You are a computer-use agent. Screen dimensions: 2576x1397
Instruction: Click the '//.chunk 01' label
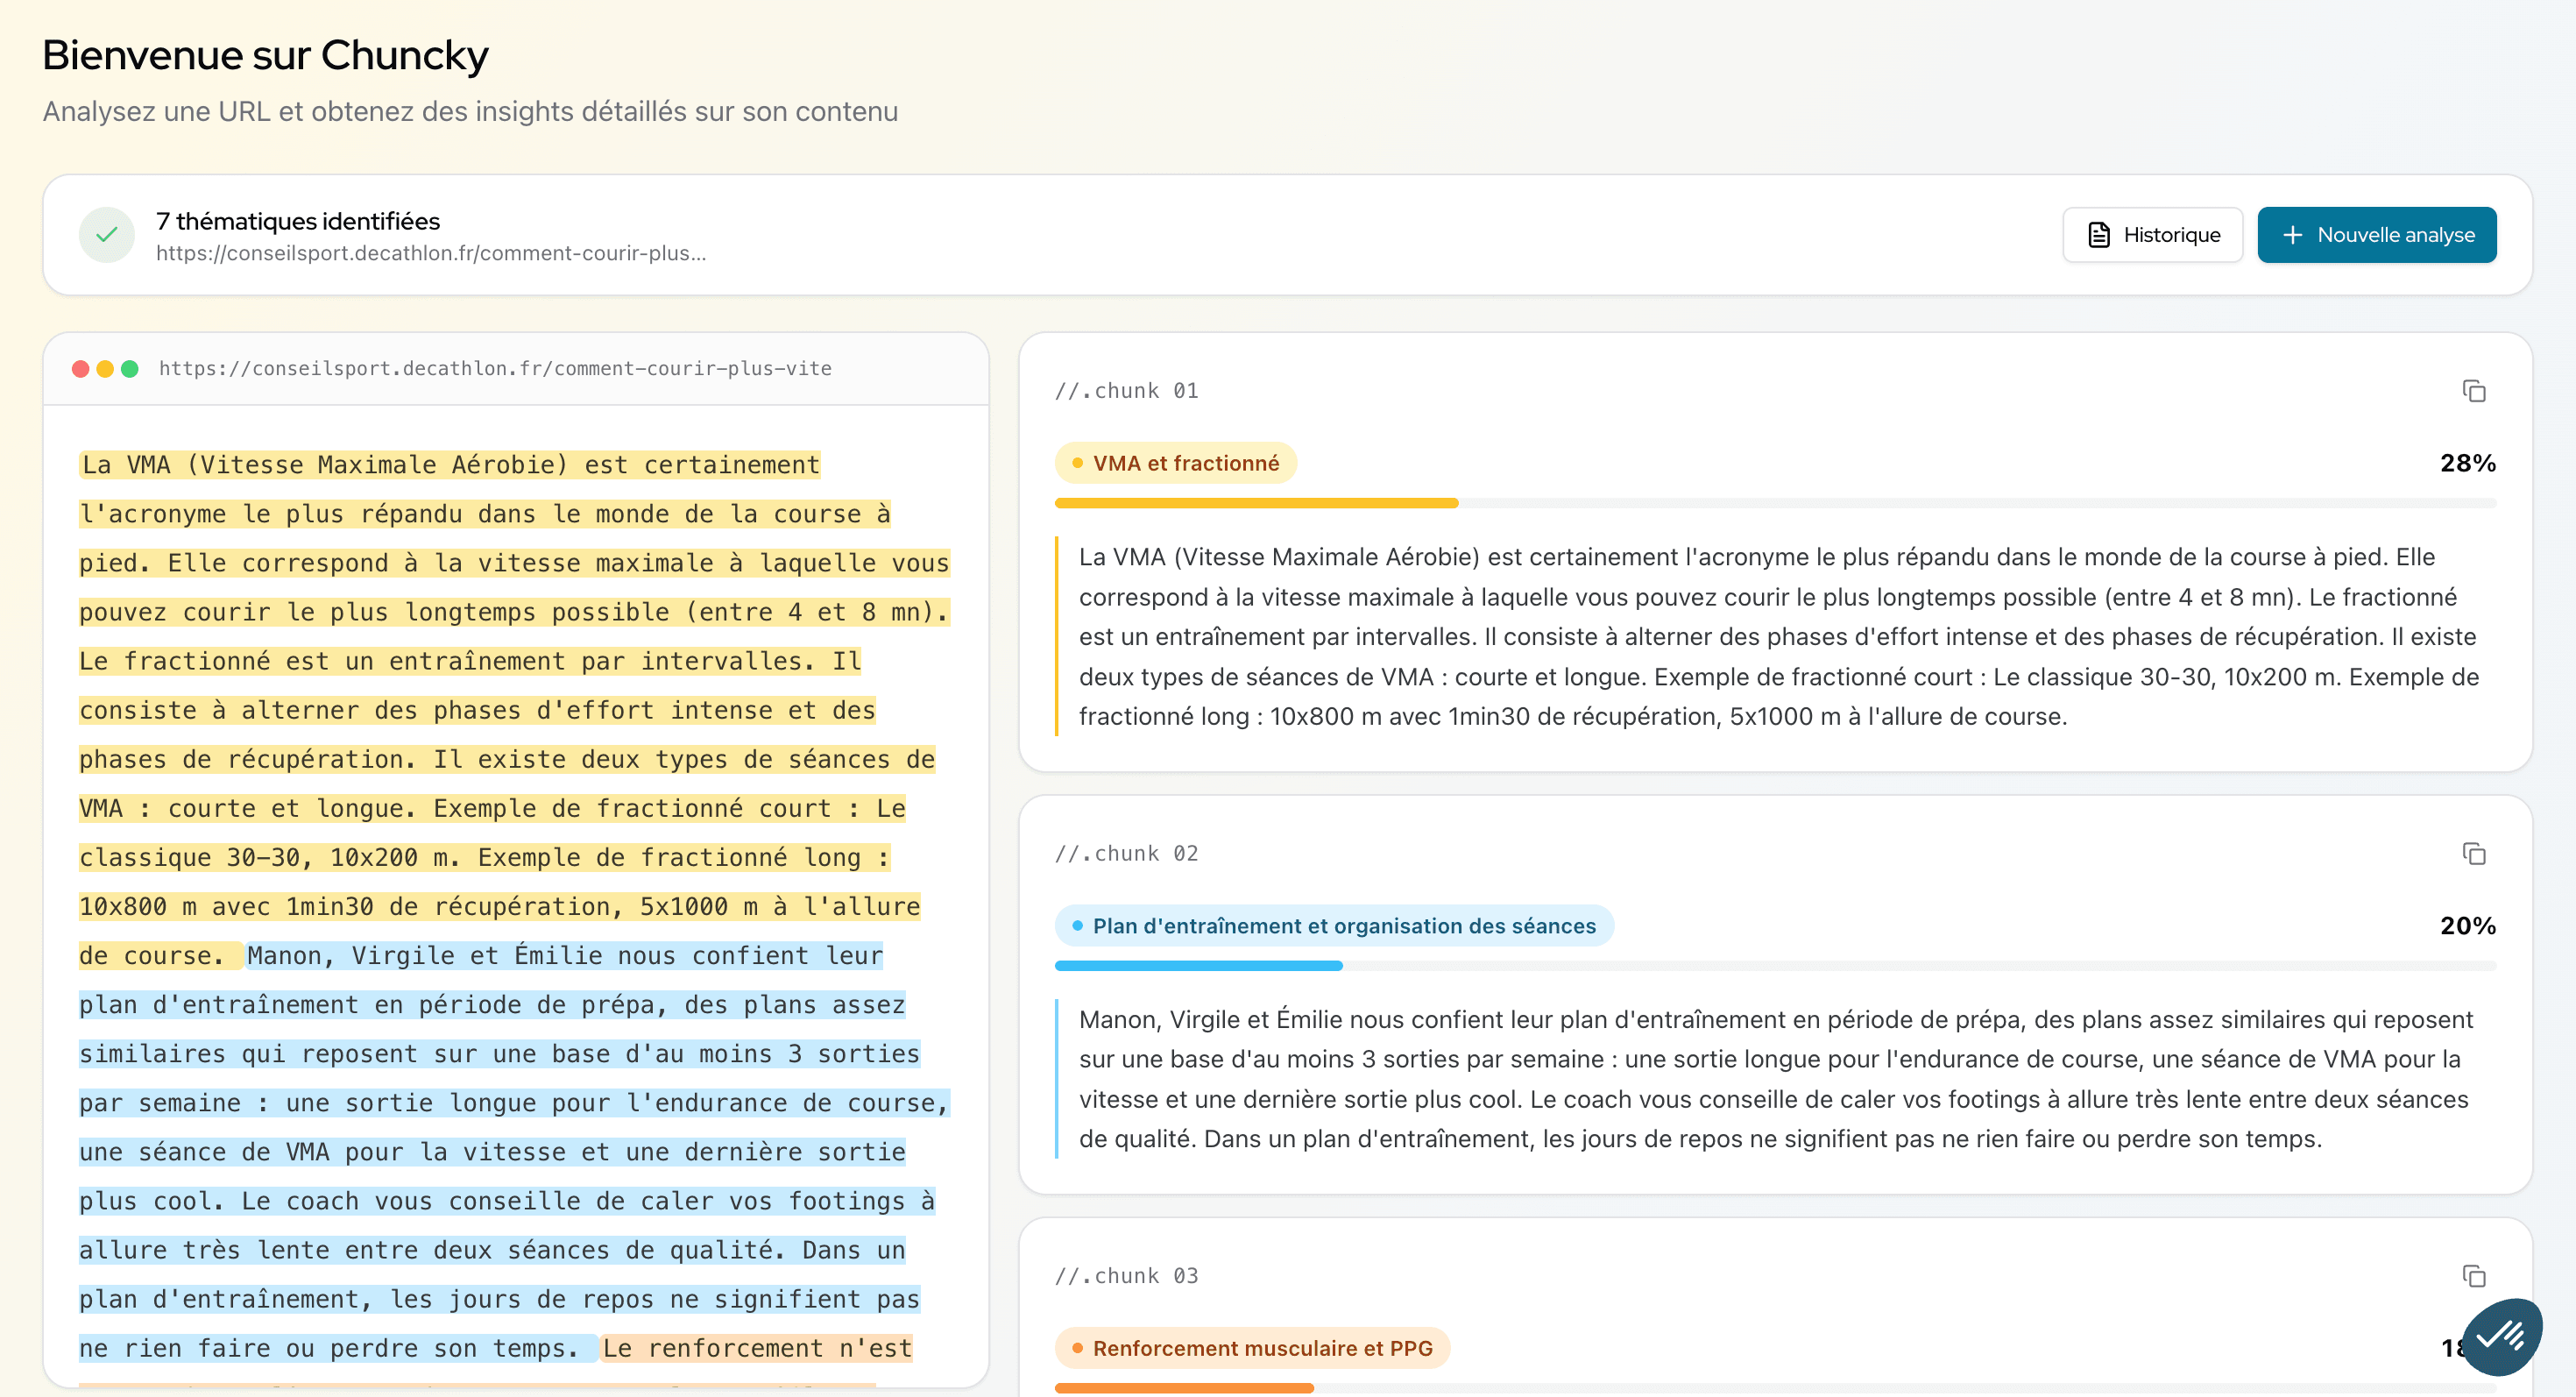[1126, 391]
